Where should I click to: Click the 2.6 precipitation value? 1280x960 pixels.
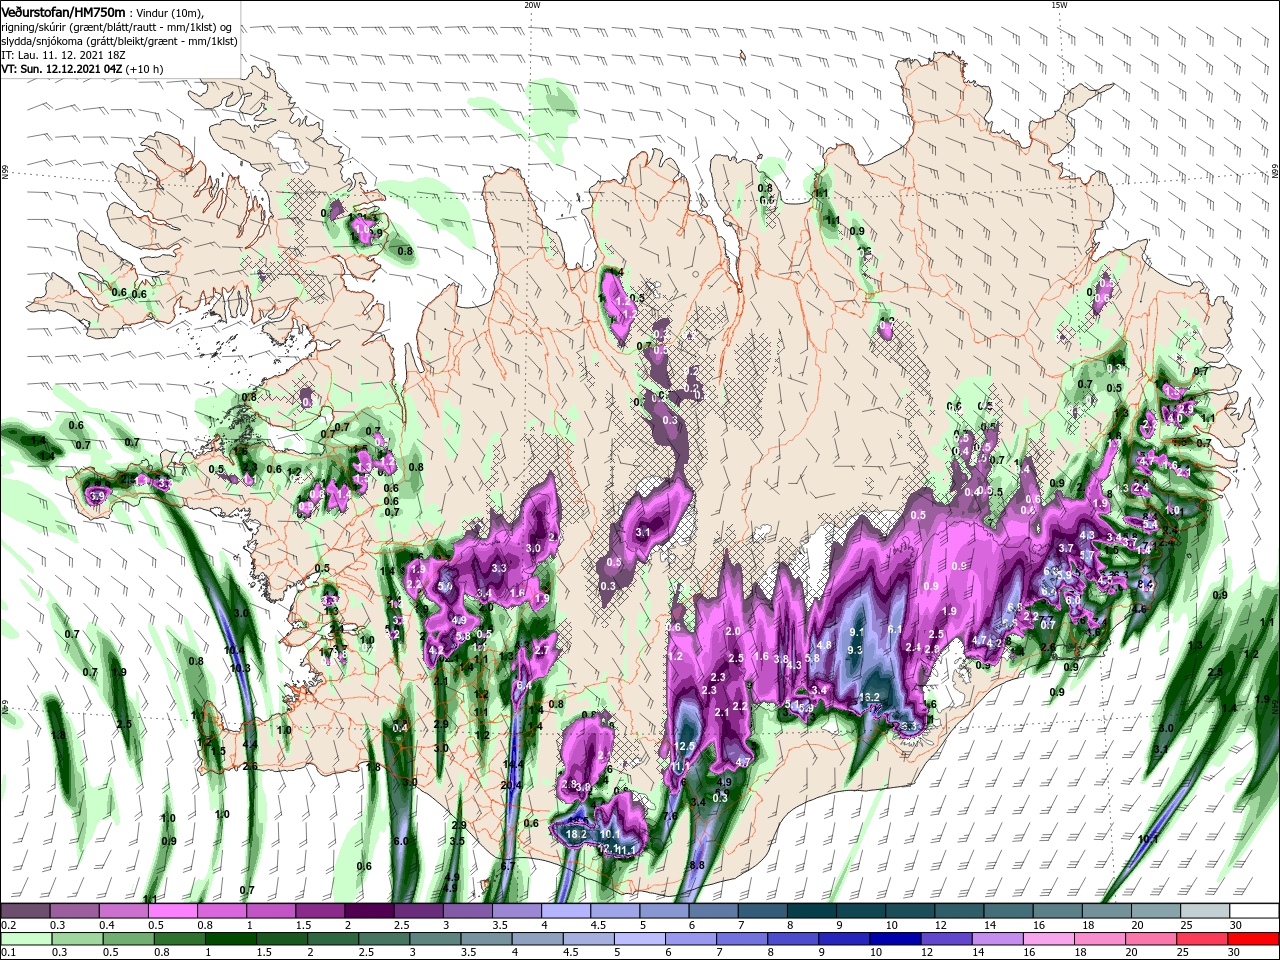[x=250, y=766]
